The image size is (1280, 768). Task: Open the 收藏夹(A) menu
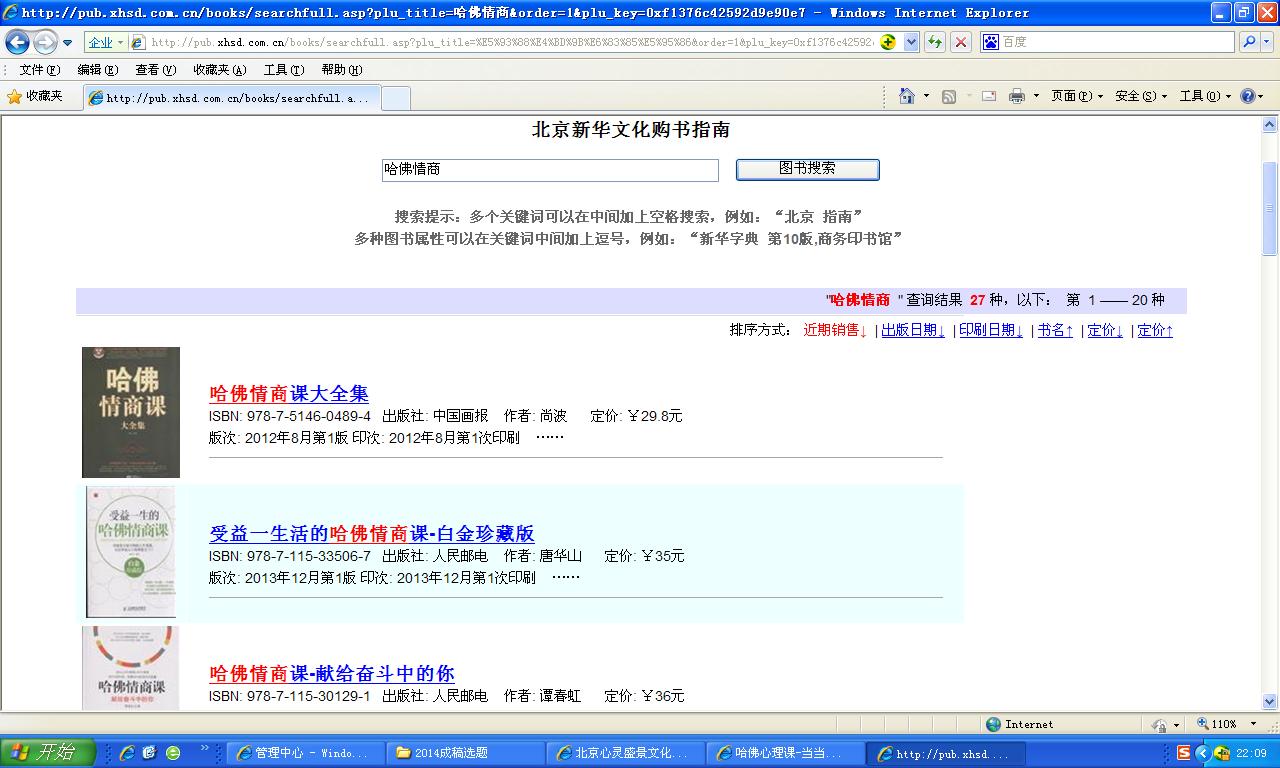[219, 70]
